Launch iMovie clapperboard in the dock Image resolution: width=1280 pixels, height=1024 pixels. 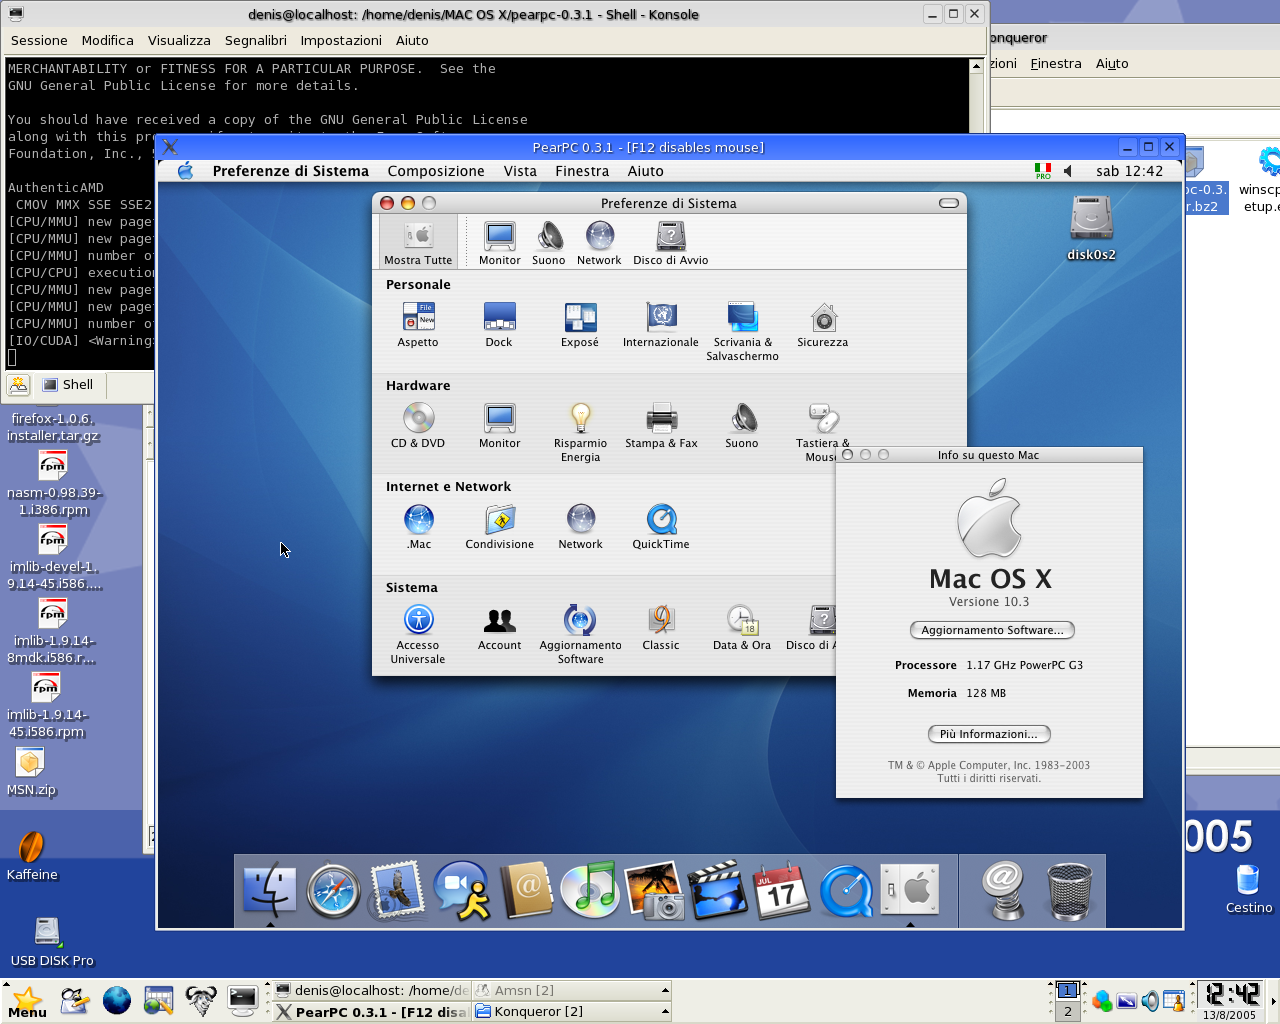pos(718,889)
